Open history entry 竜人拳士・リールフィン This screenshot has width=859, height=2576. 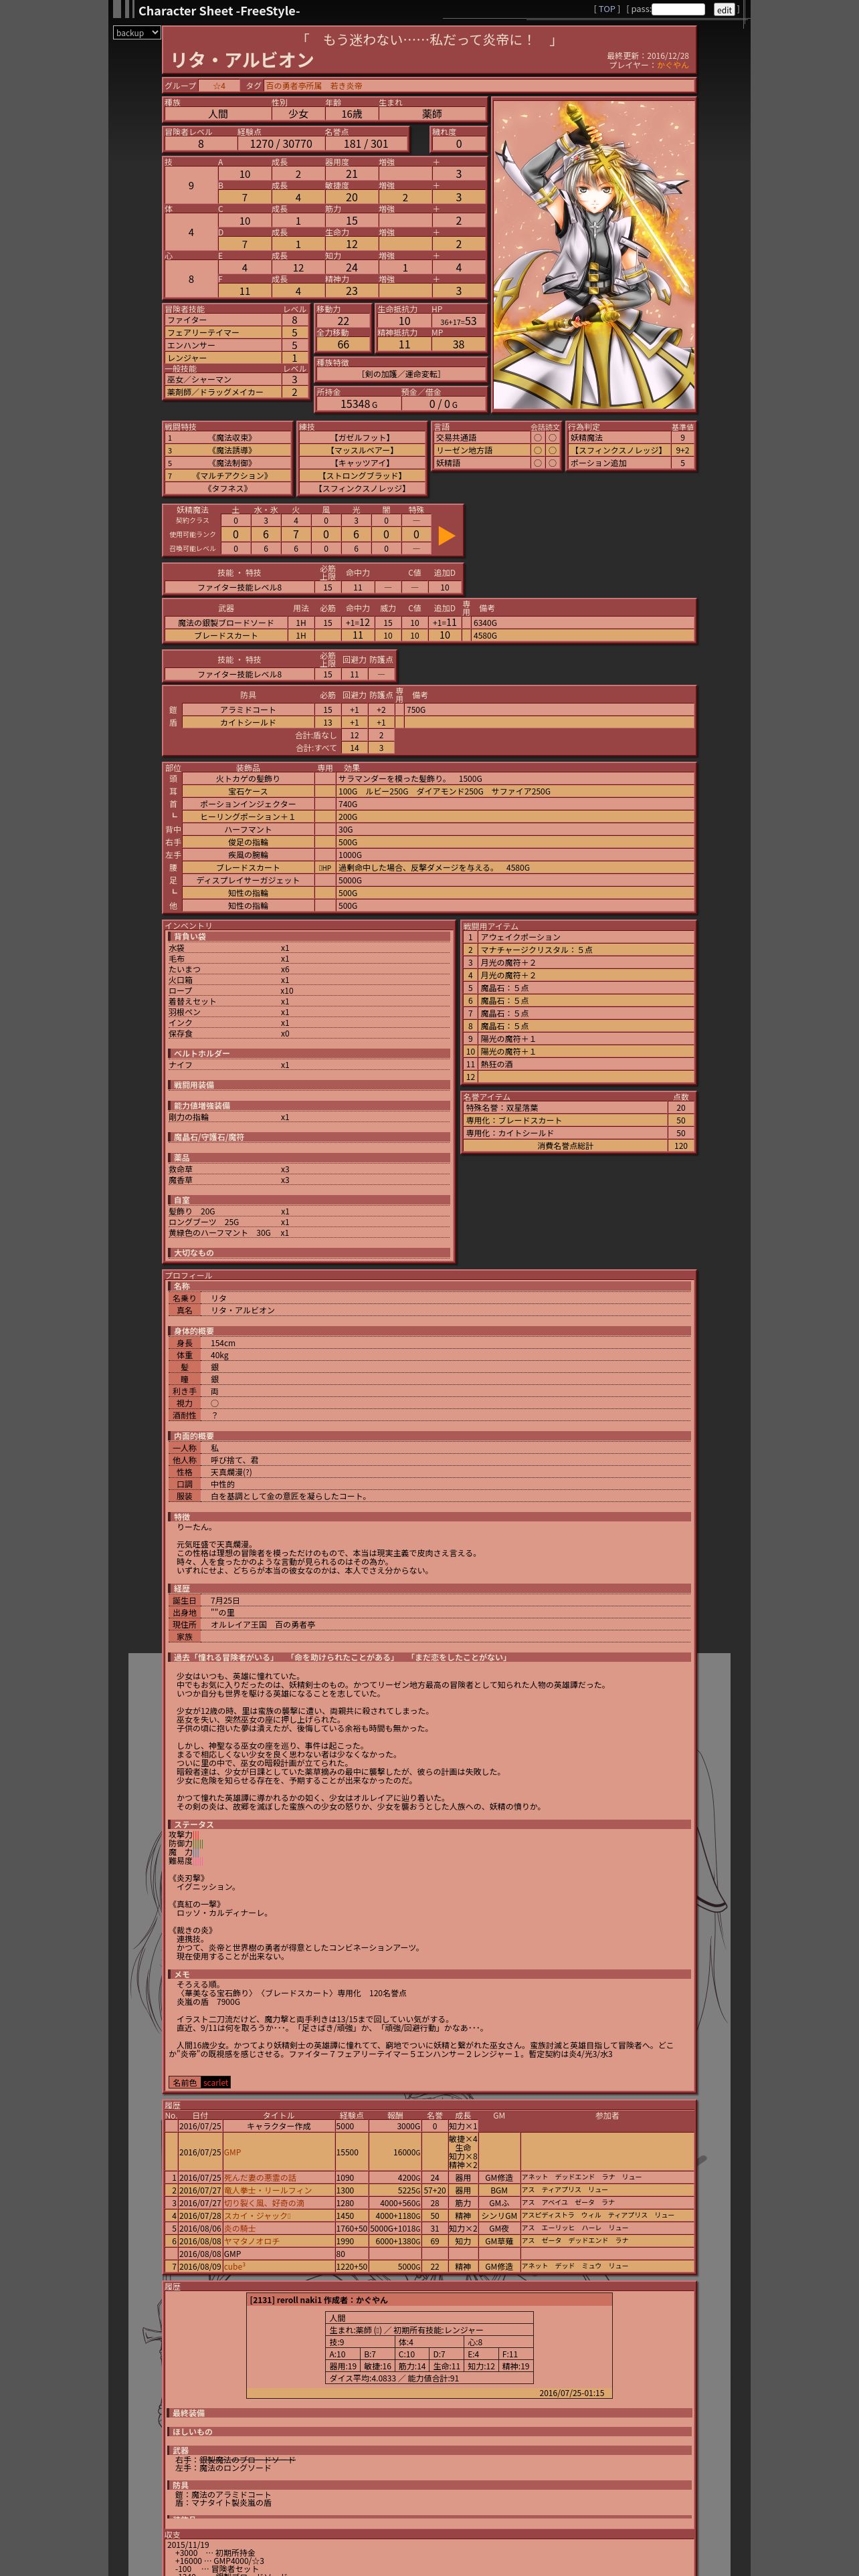(268, 2190)
